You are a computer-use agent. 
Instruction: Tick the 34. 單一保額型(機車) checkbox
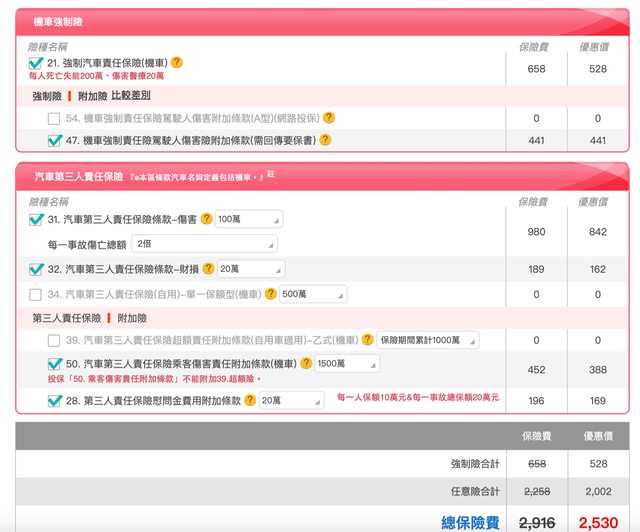pos(36,294)
